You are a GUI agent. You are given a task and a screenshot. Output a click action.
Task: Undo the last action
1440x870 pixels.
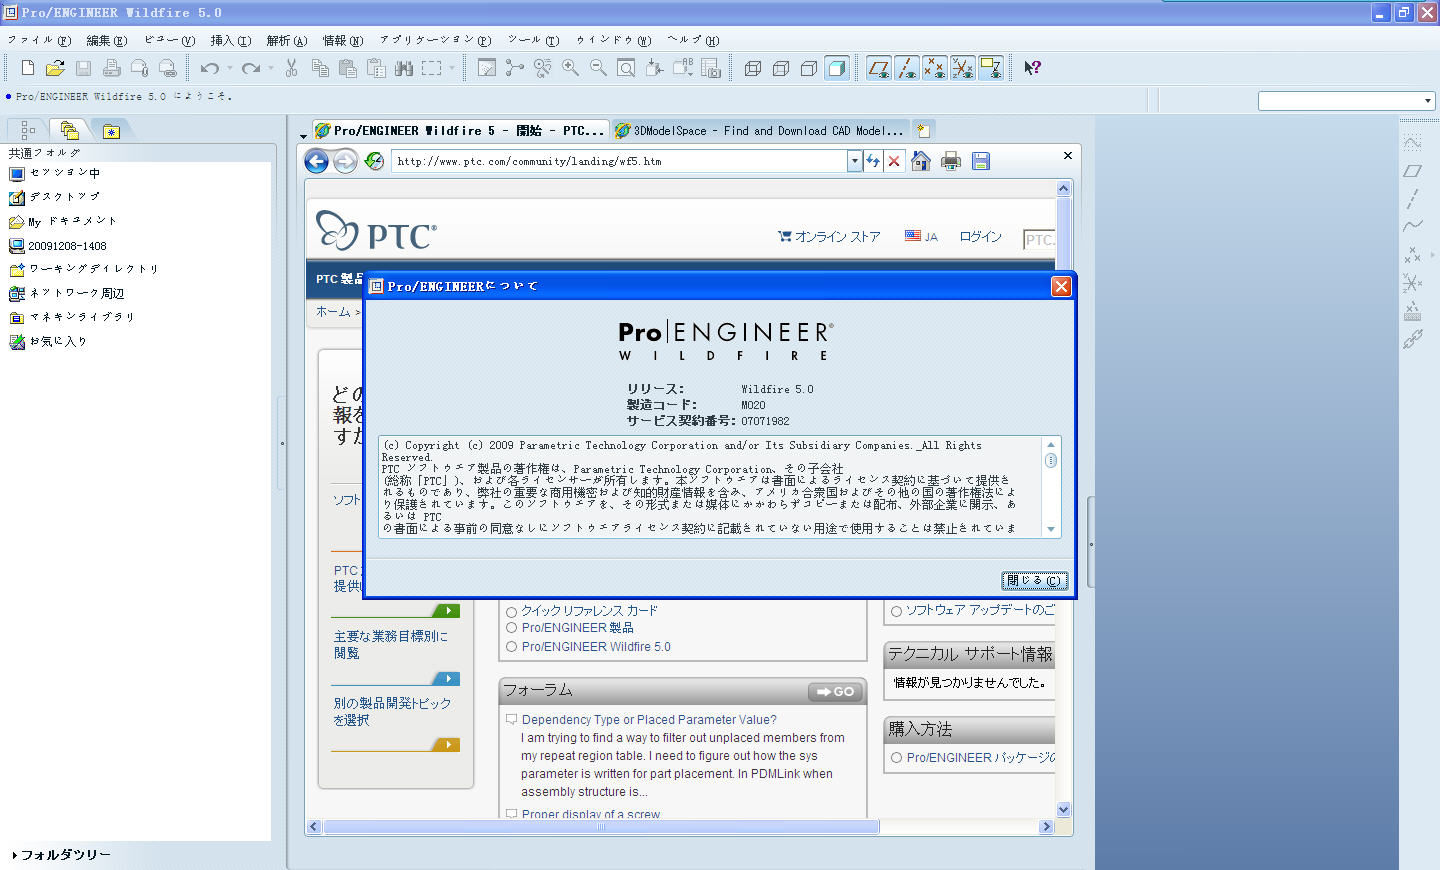click(x=209, y=68)
